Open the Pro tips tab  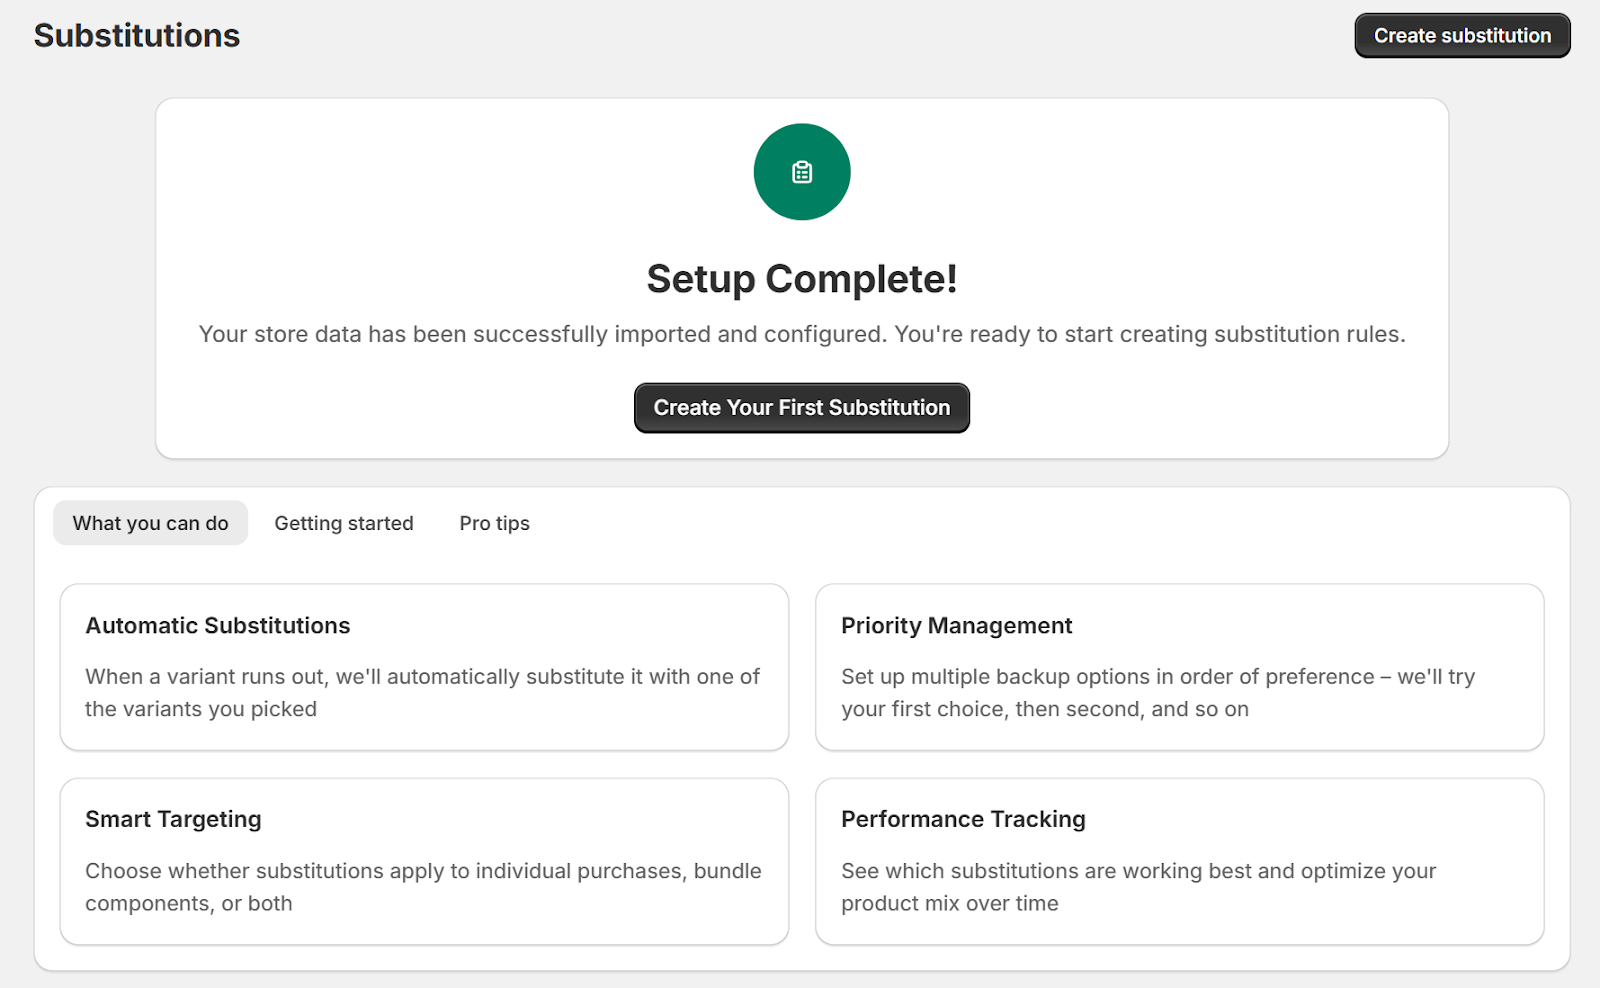tap(494, 523)
